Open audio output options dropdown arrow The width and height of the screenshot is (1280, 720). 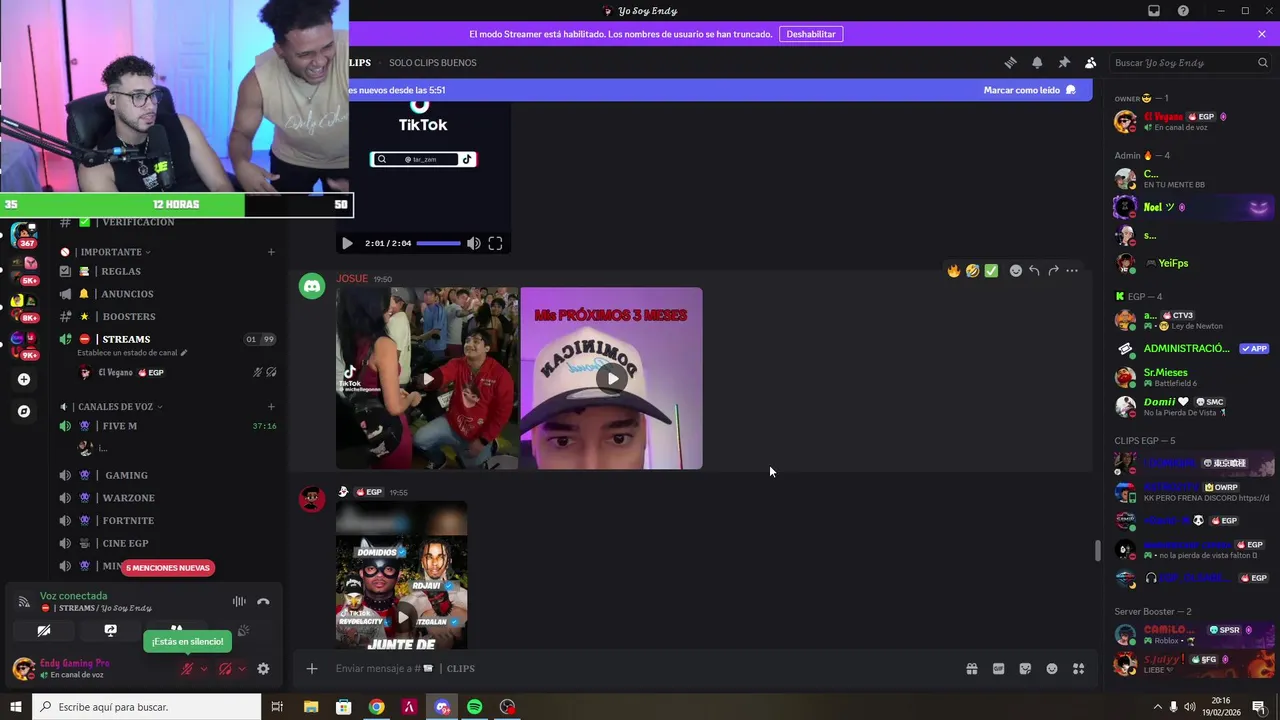(242, 669)
